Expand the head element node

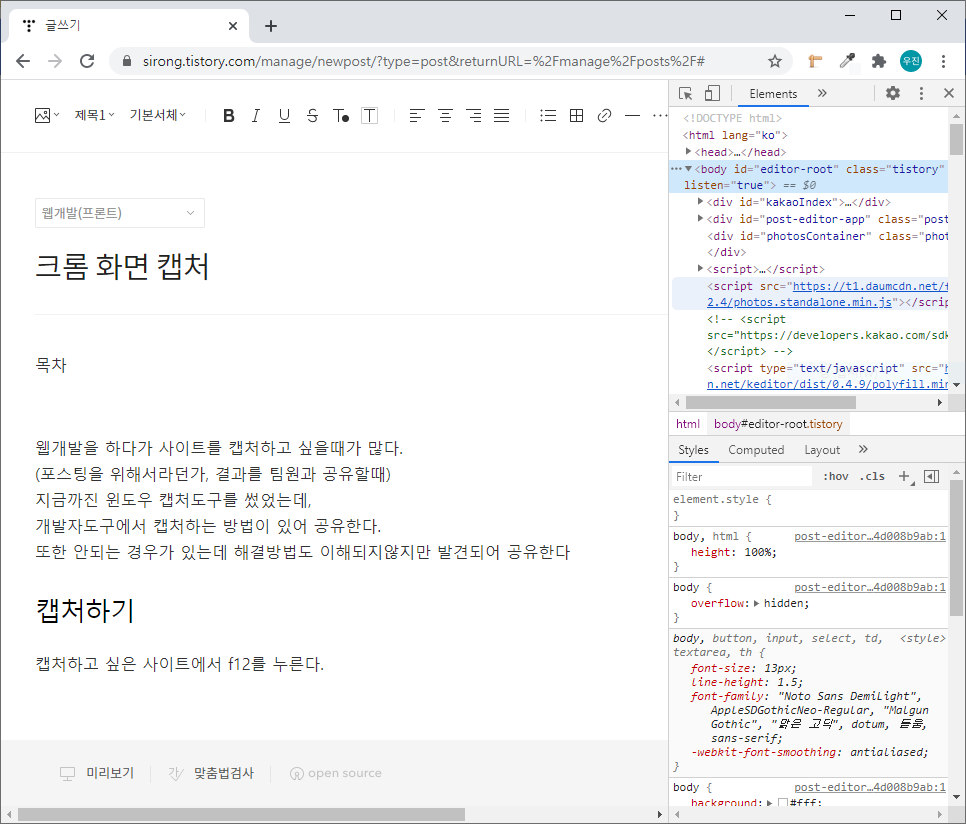688,151
